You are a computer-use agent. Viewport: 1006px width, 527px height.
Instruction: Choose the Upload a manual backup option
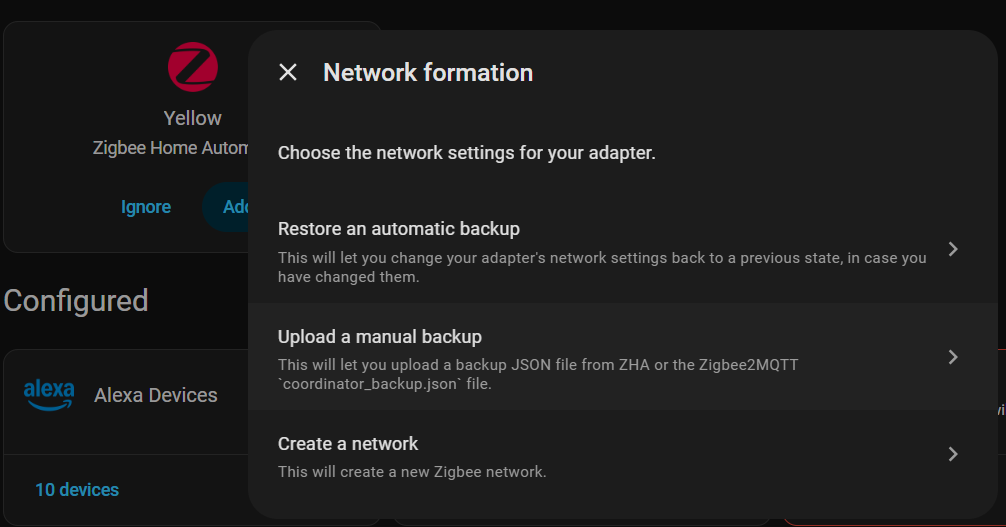point(380,337)
